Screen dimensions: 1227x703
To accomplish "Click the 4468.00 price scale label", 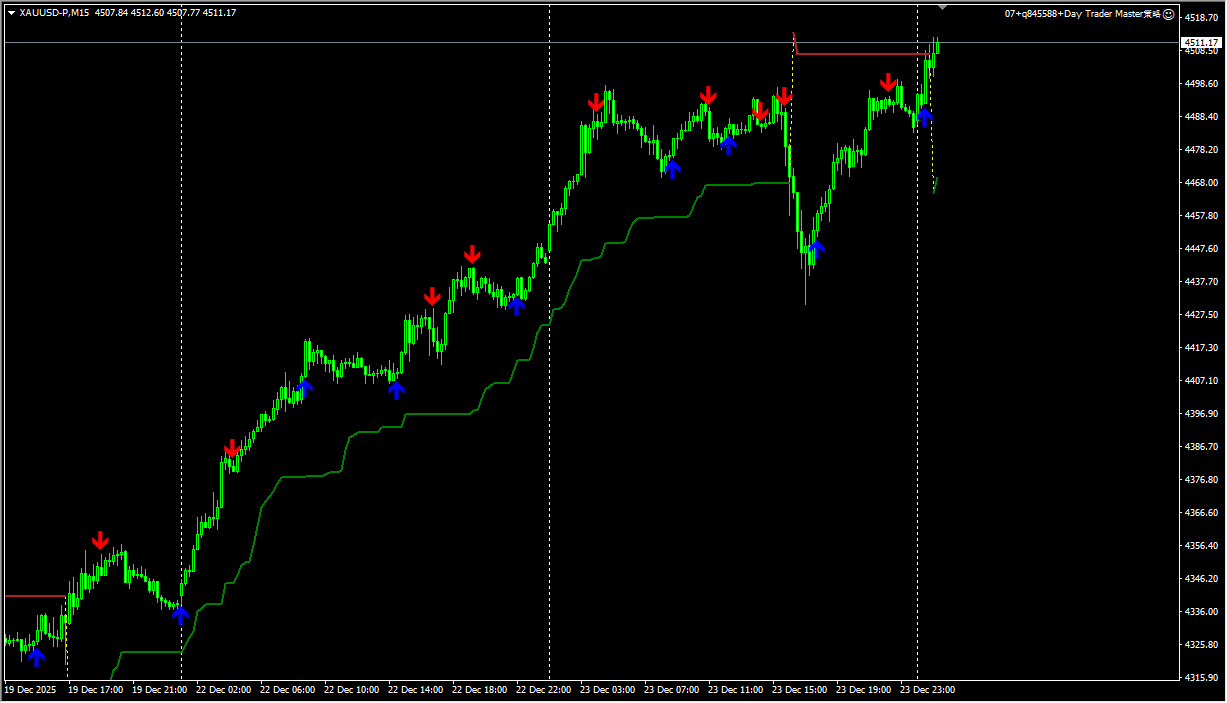I will 1200,183.
